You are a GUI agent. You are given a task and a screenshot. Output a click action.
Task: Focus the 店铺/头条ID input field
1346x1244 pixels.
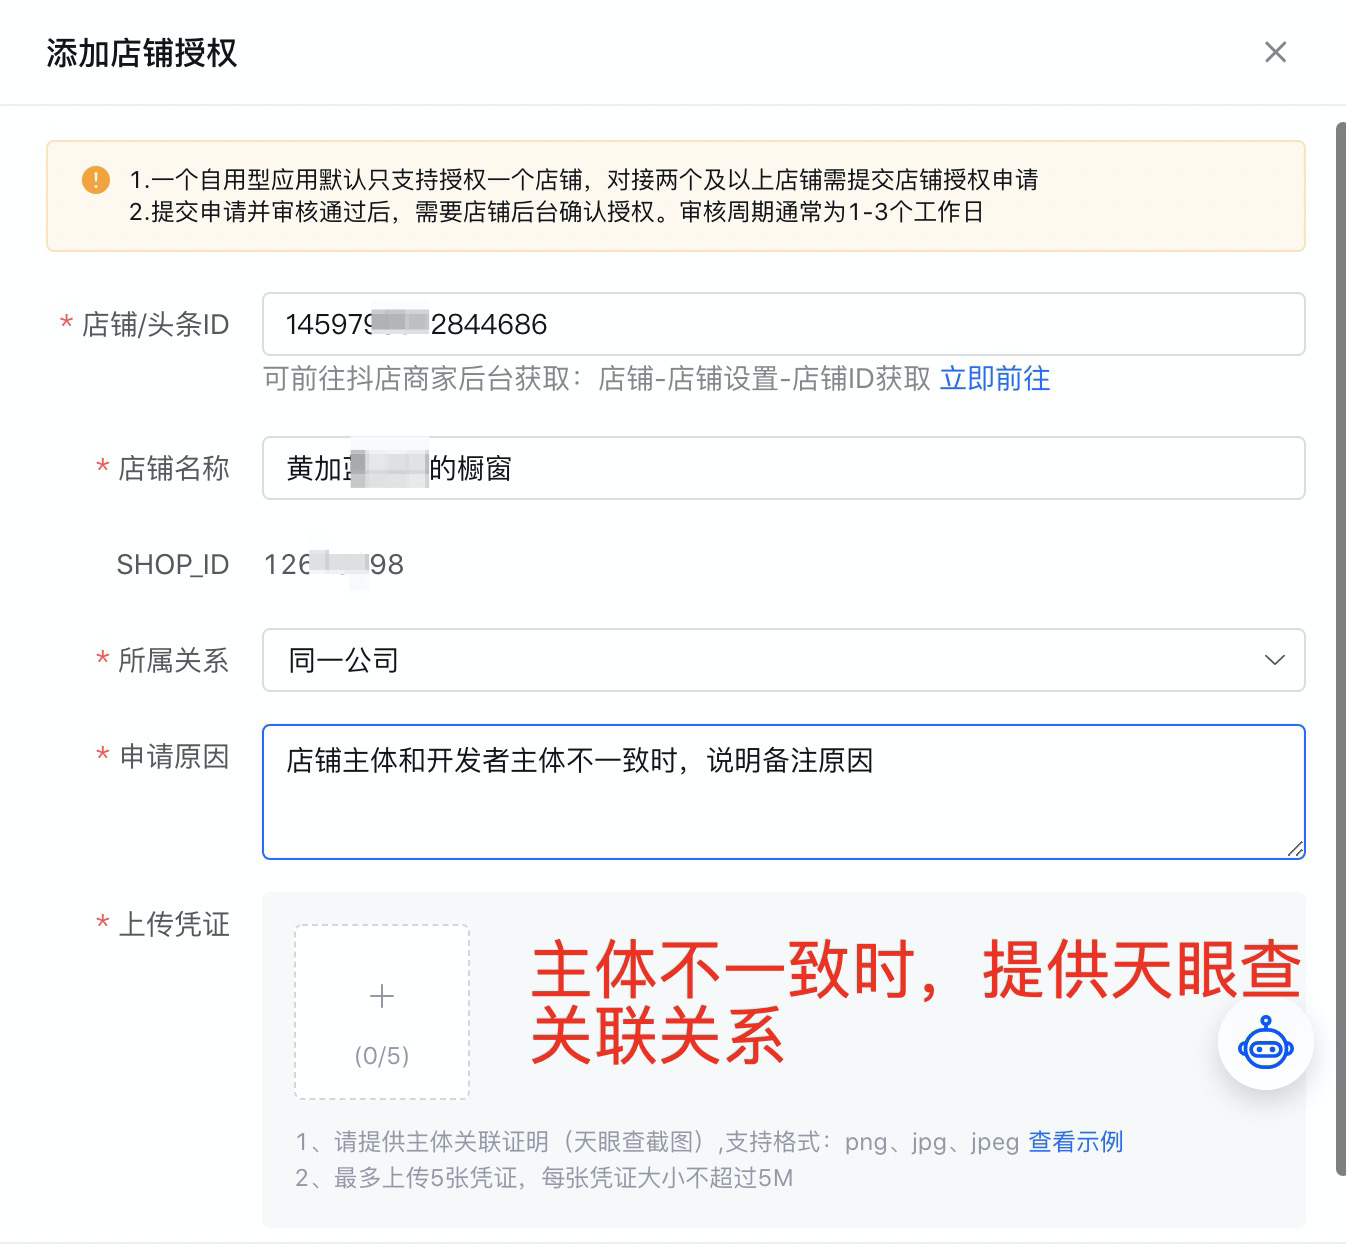pyautogui.click(x=783, y=324)
